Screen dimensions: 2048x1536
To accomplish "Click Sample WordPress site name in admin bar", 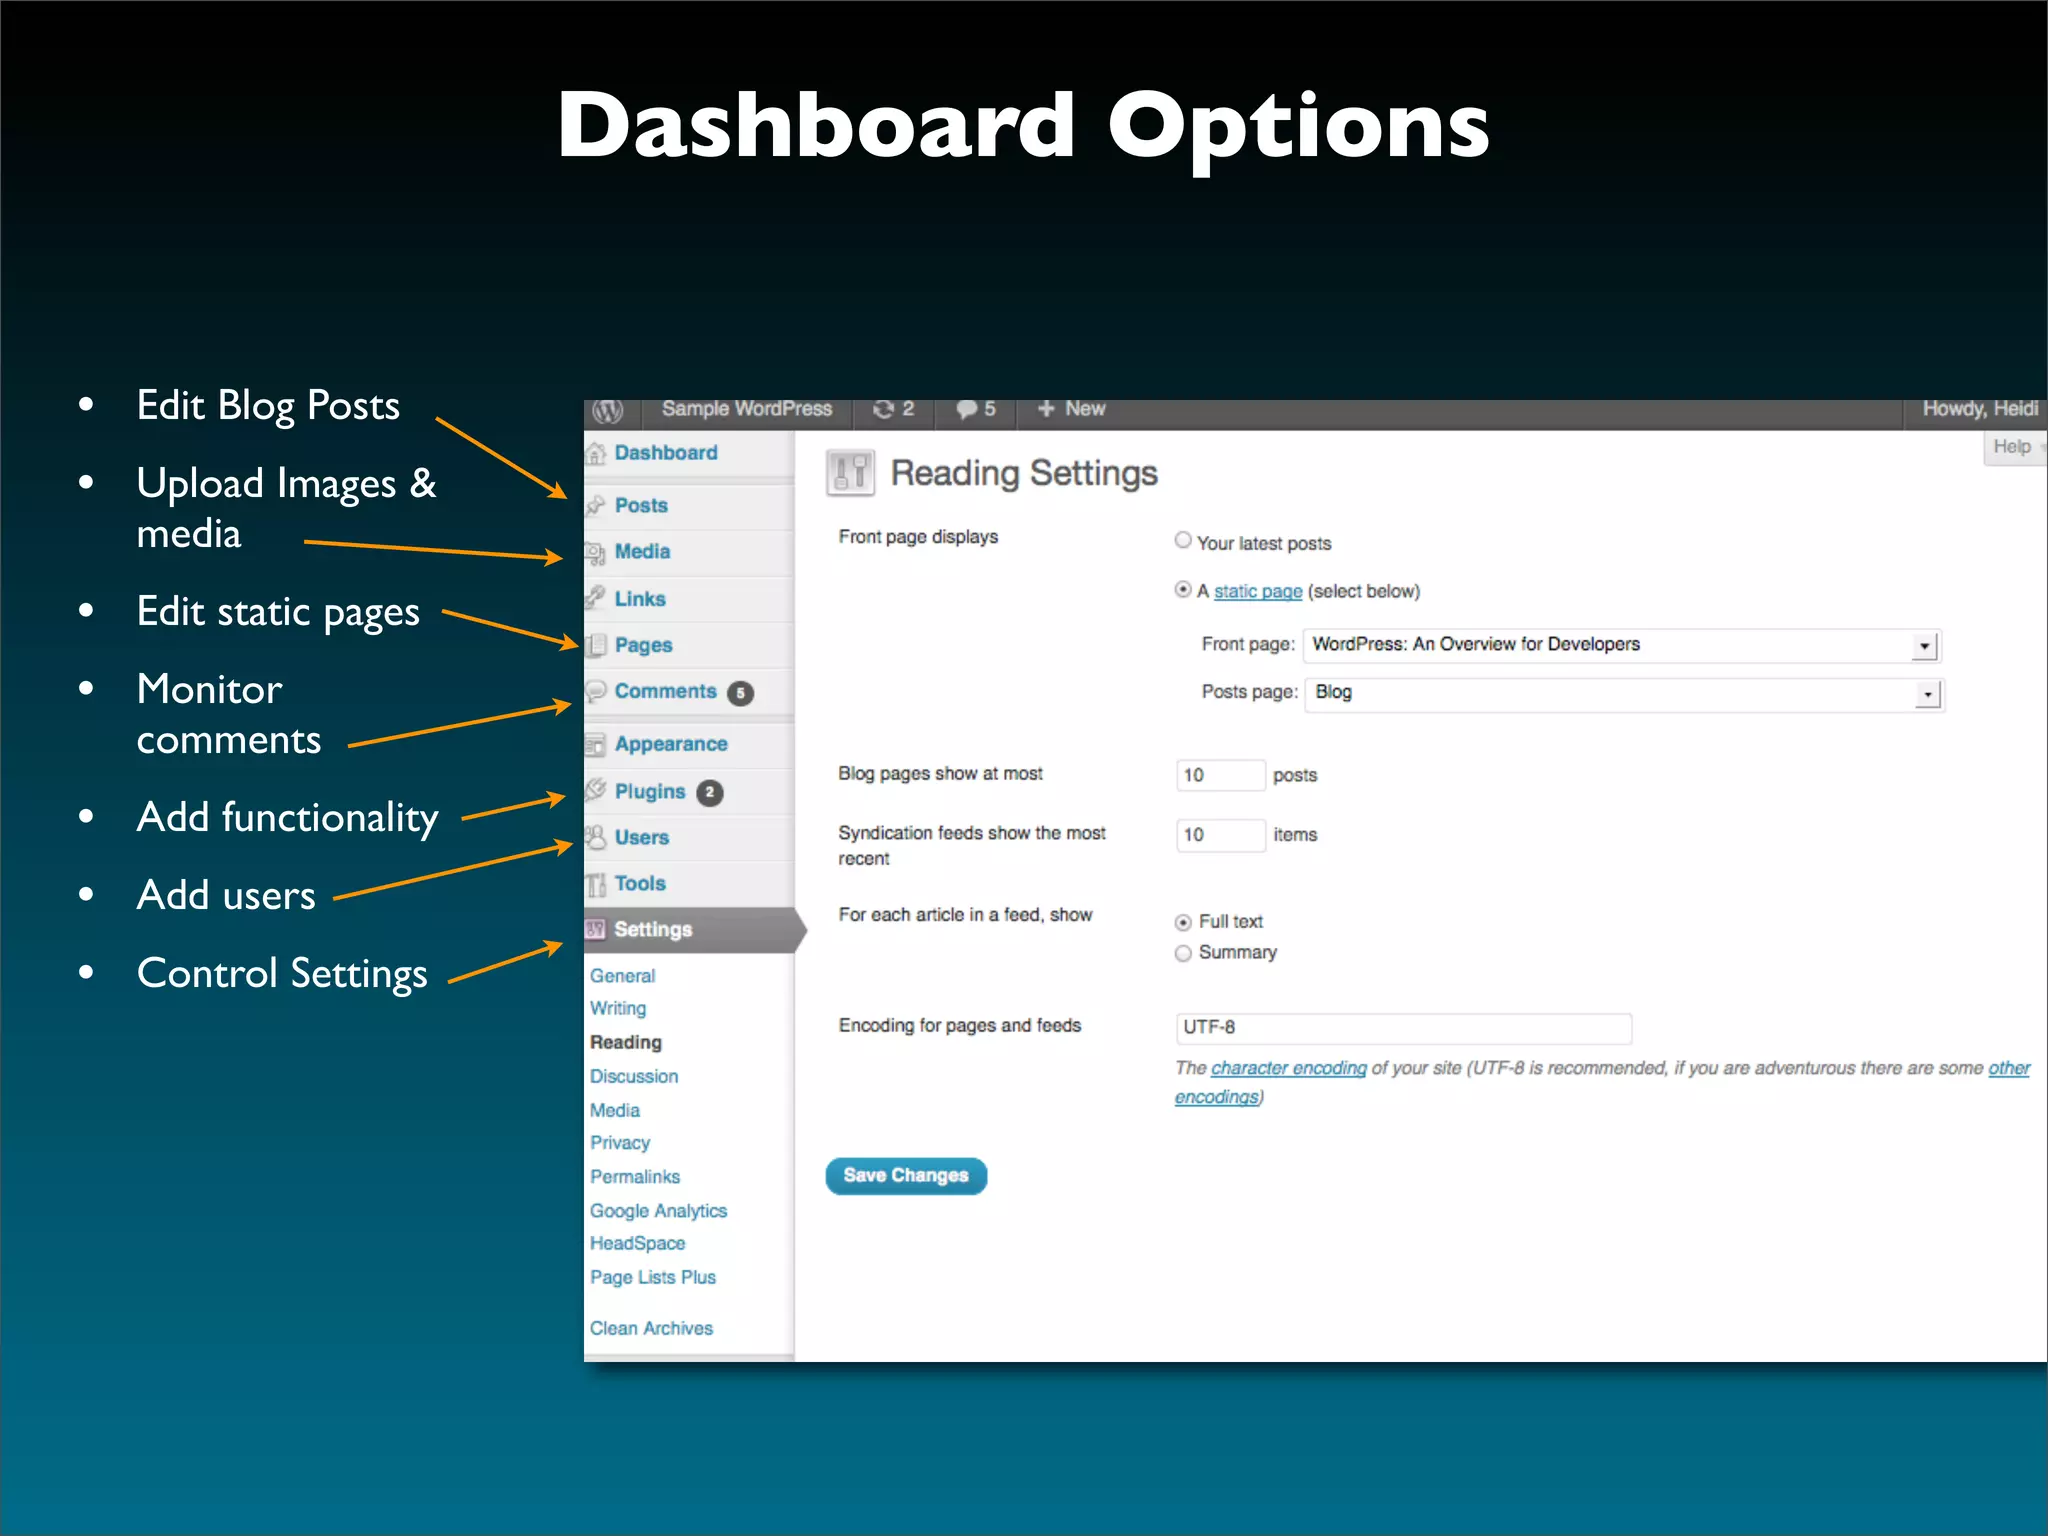I will pyautogui.click(x=746, y=409).
